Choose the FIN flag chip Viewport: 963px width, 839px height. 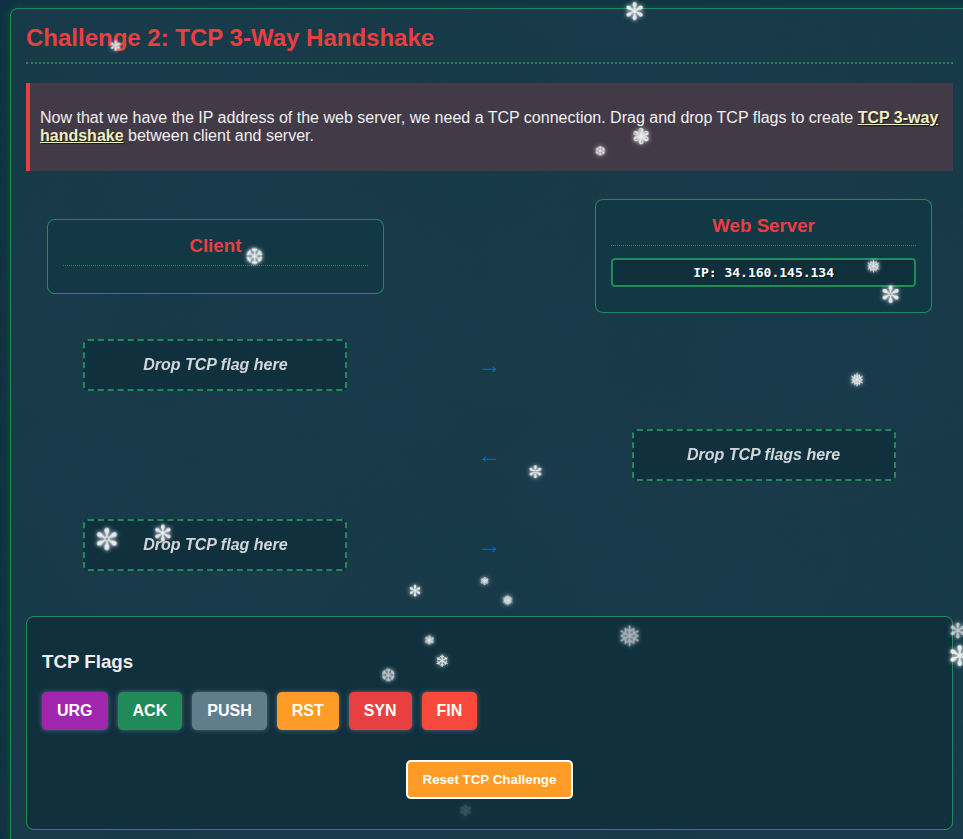[x=449, y=711]
